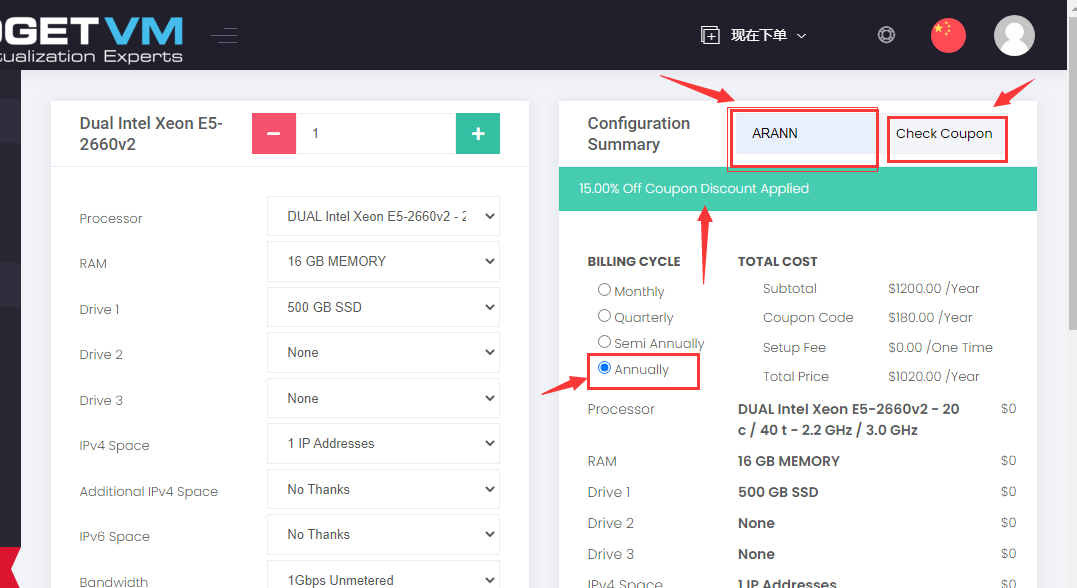The image size is (1077, 588).
Task: Click the GETVM logo
Action: (91, 39)
